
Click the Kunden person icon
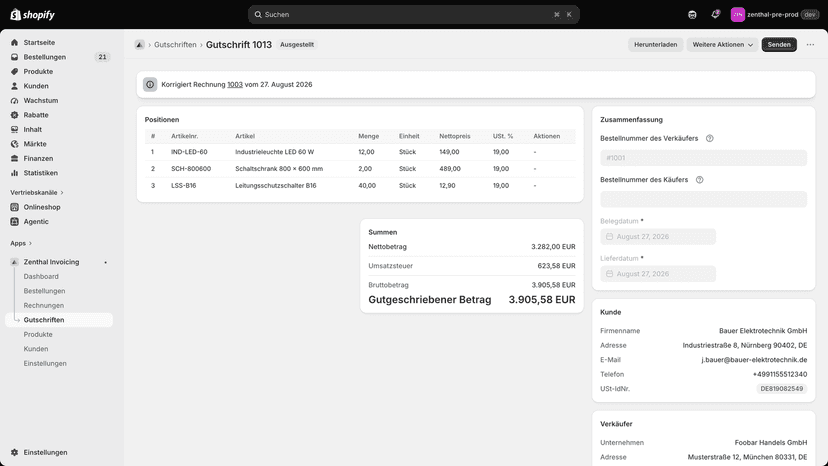(14, 86)
